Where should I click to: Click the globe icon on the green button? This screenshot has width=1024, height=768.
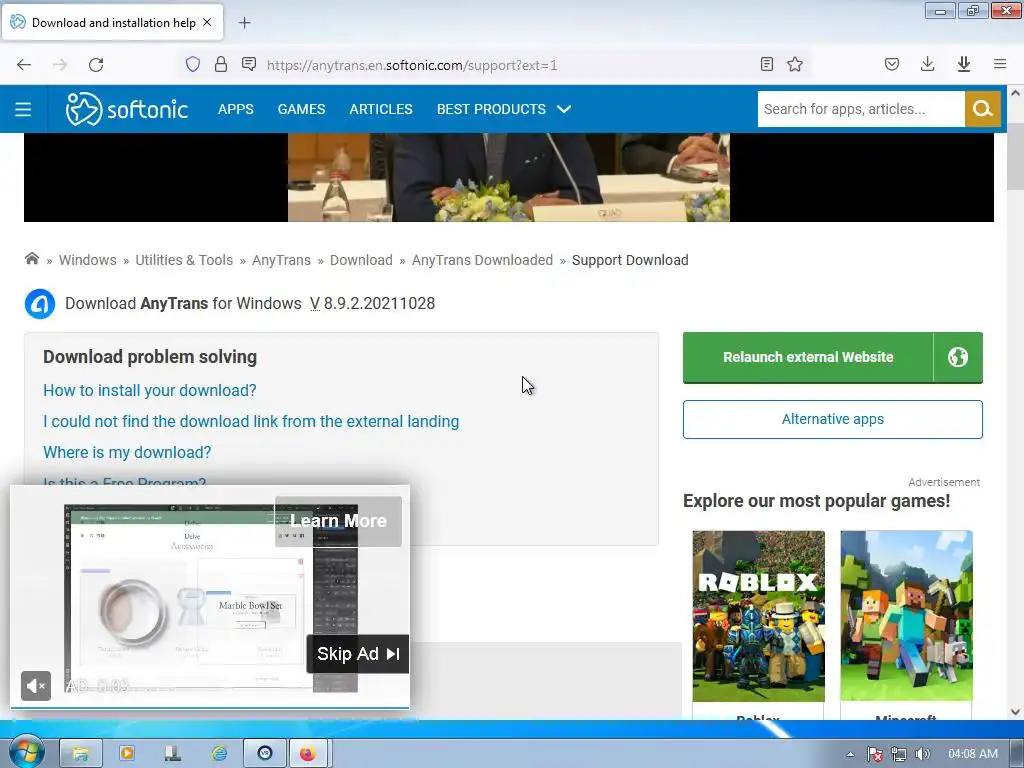[x=958, y=357]
